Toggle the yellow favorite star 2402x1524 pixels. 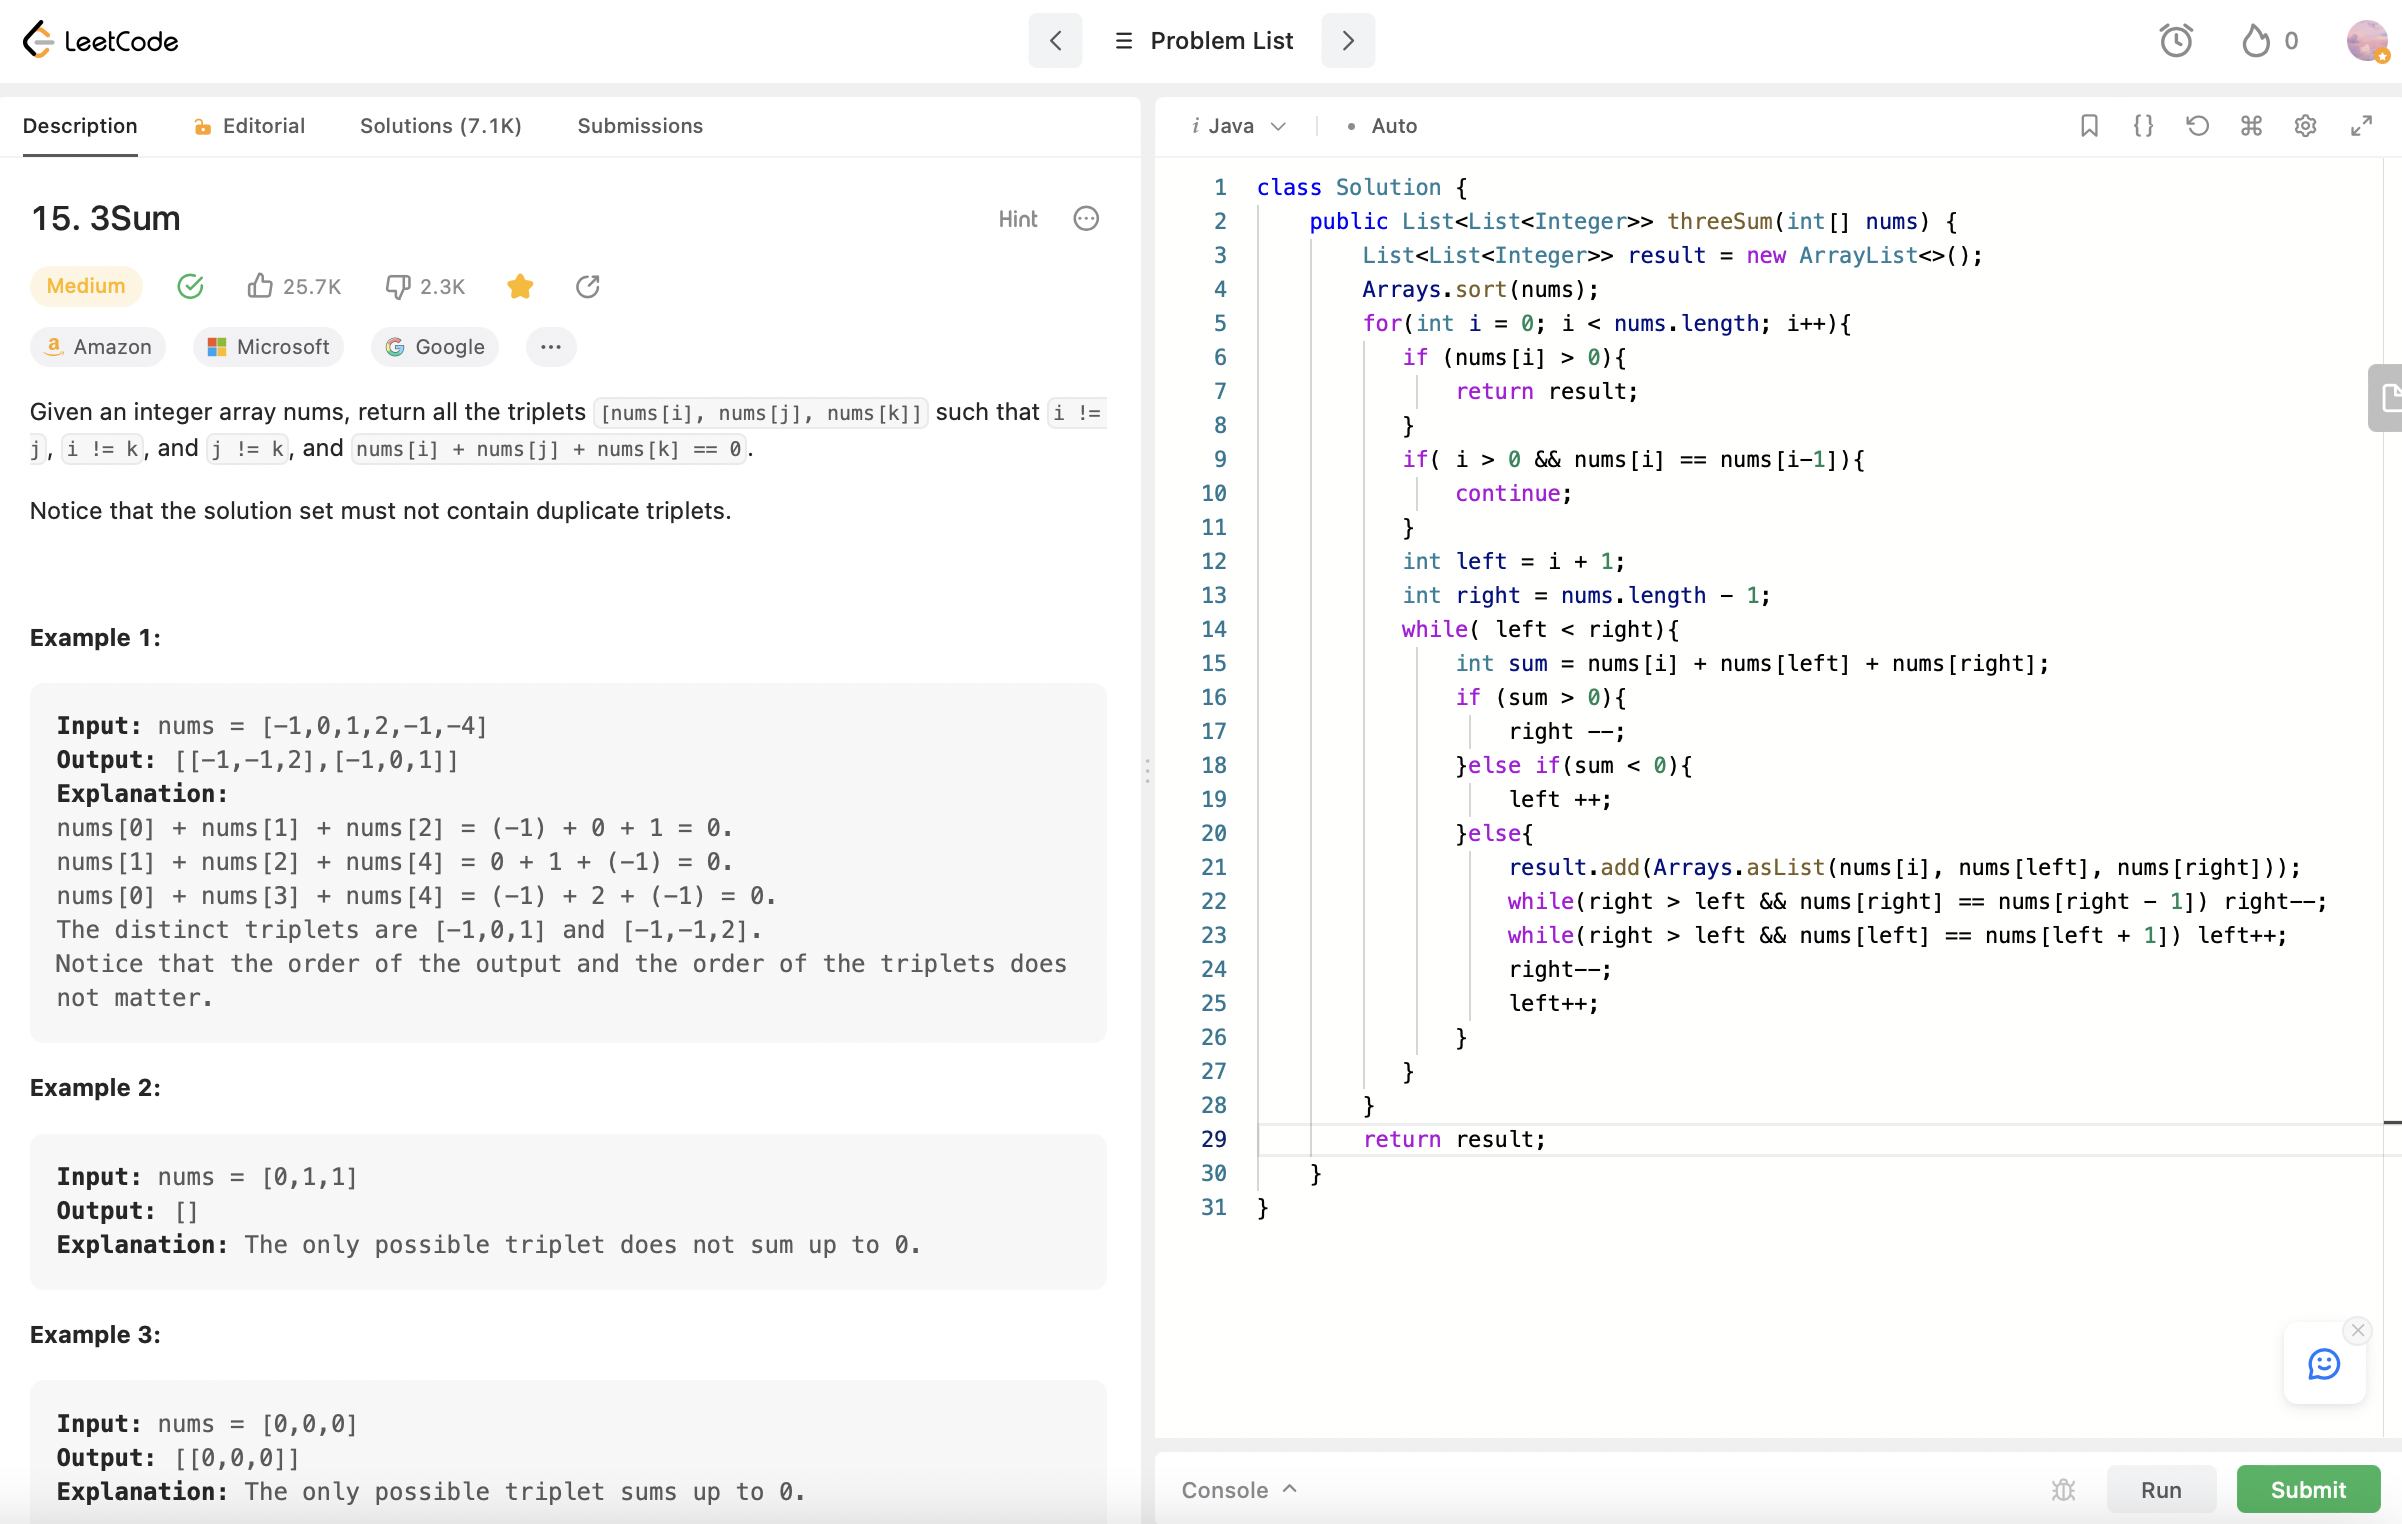(x=520, y=287)
